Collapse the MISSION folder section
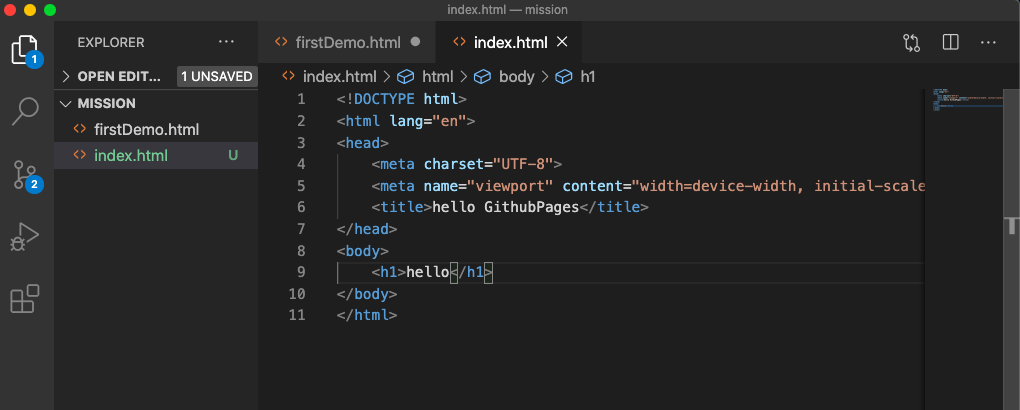 65,103
